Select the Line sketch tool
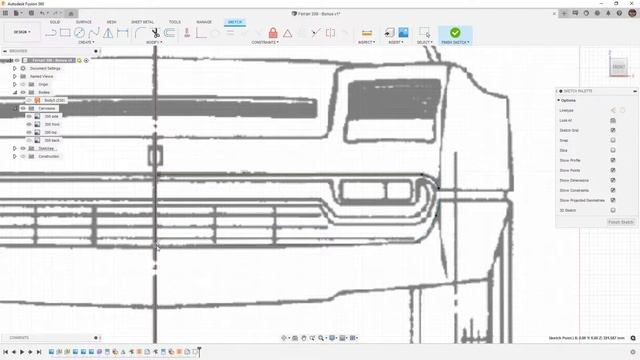The width and height of the screenshot is (640, 360). (x=51, y=33)
